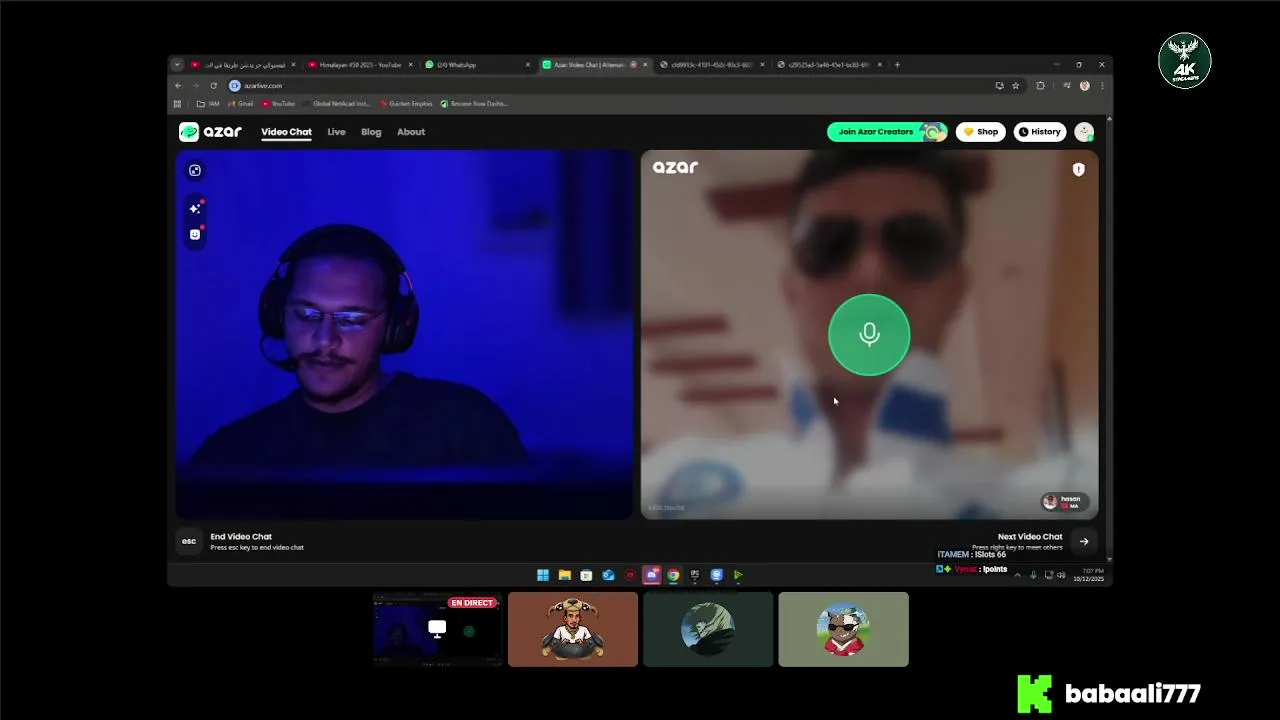Open the tab search dropdown
This screenshot has height=720, width=1280.
click(x=177, y=65)
